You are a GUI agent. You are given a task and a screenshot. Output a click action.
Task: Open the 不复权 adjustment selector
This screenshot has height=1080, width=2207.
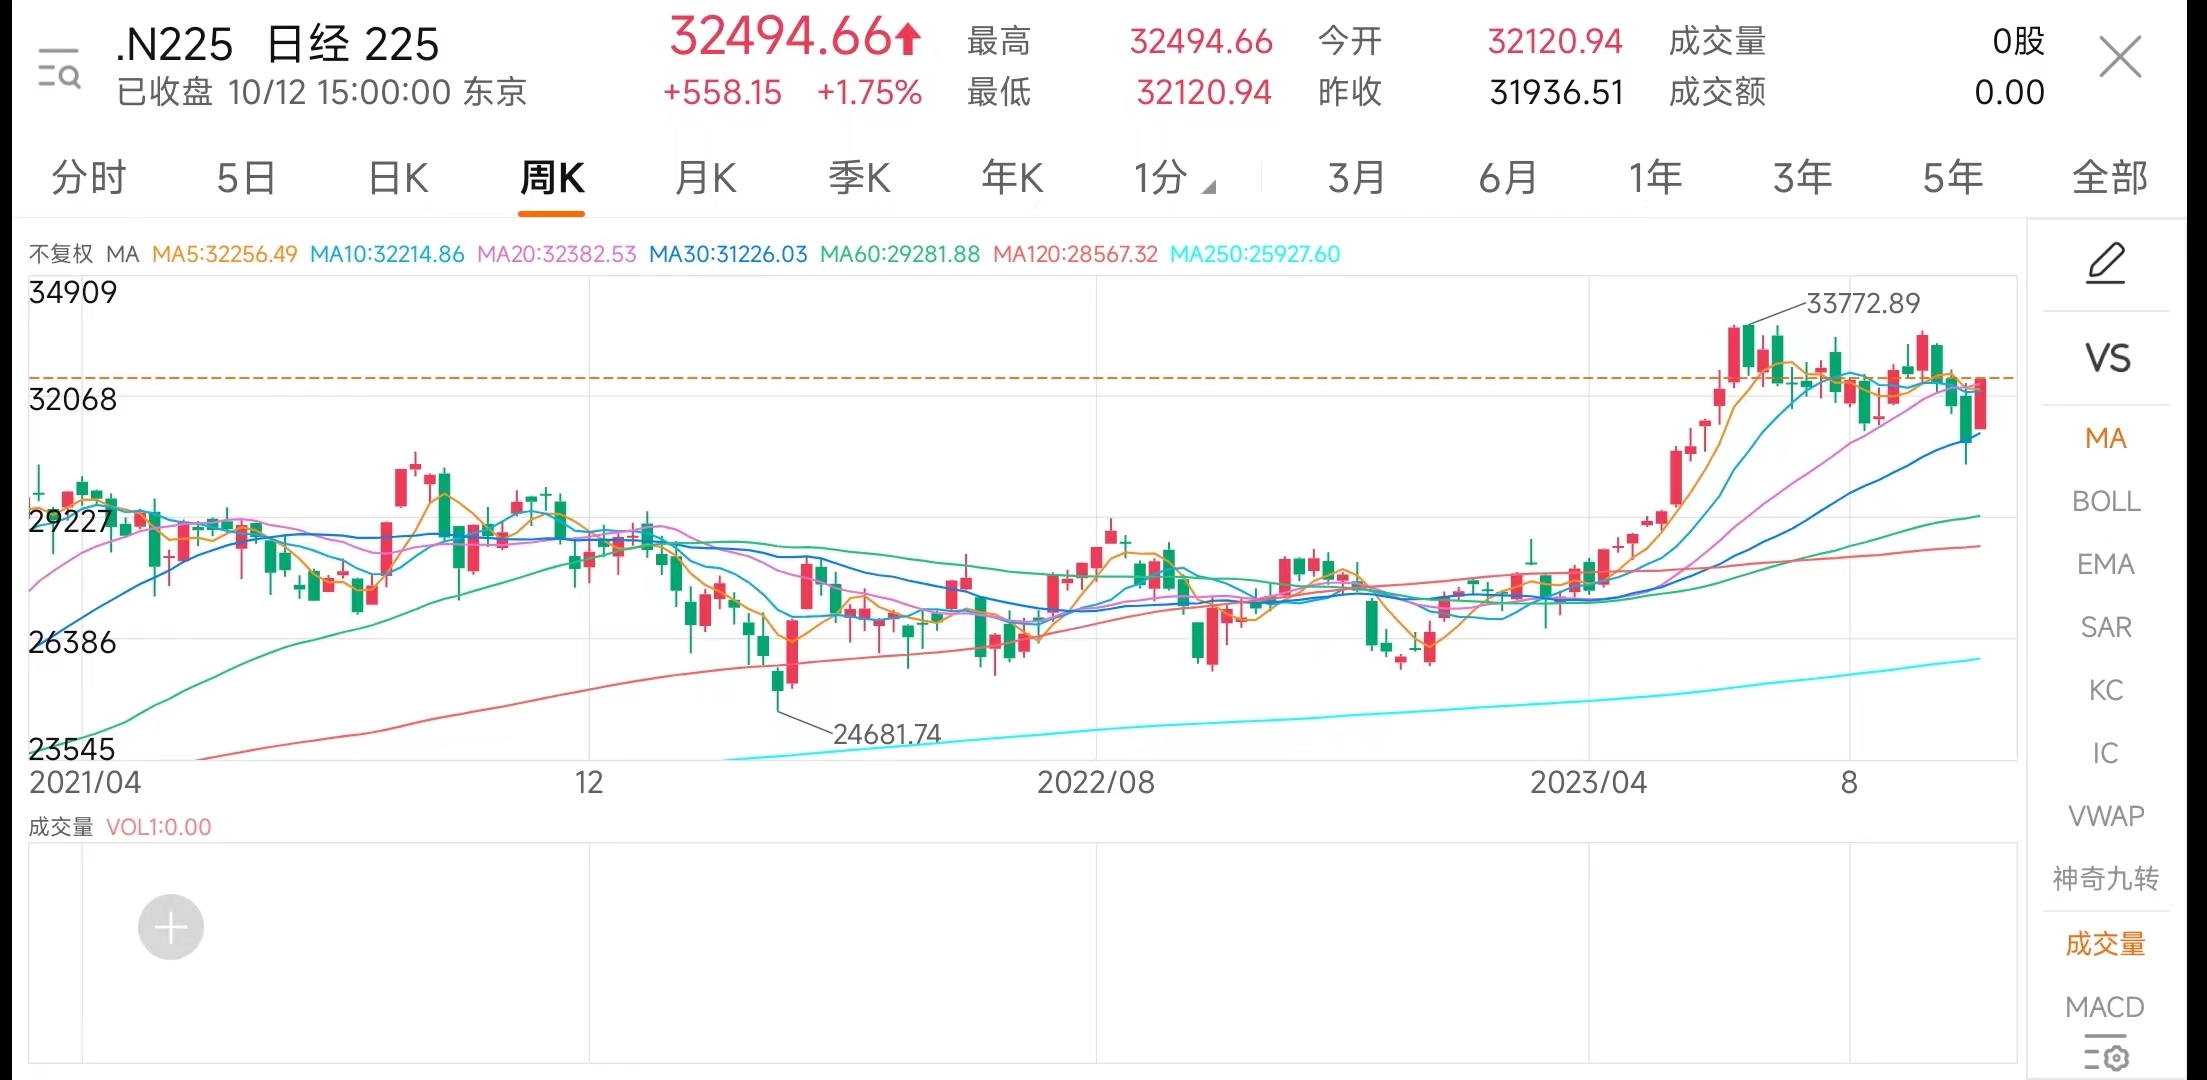coord(60,254)
